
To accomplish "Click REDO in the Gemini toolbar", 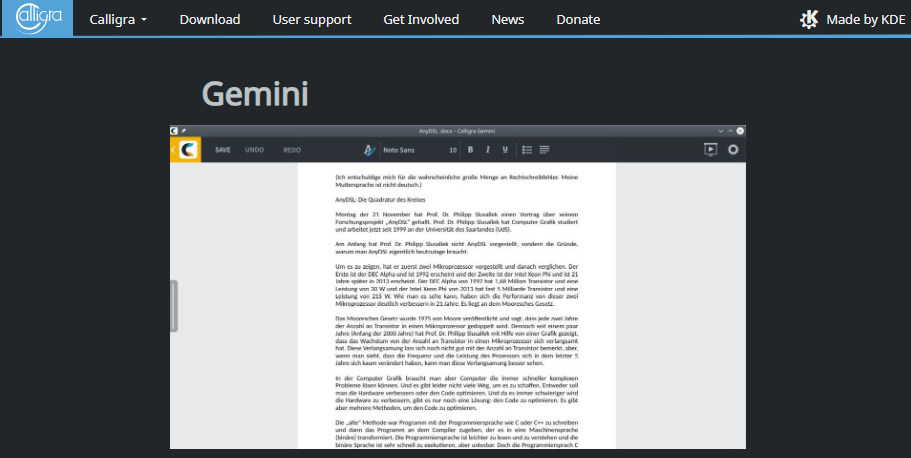I will click(292, 150).
